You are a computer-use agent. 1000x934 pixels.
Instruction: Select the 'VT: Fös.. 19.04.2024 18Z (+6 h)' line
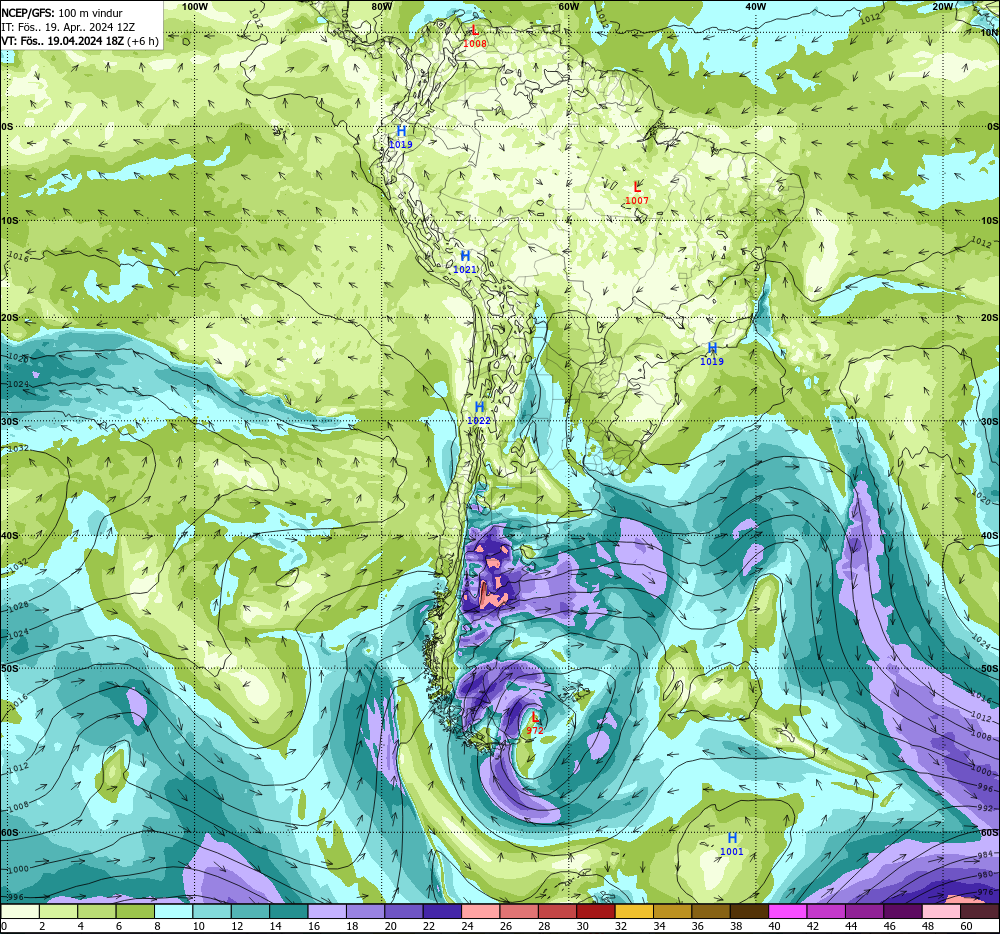[x=80, y=41]
